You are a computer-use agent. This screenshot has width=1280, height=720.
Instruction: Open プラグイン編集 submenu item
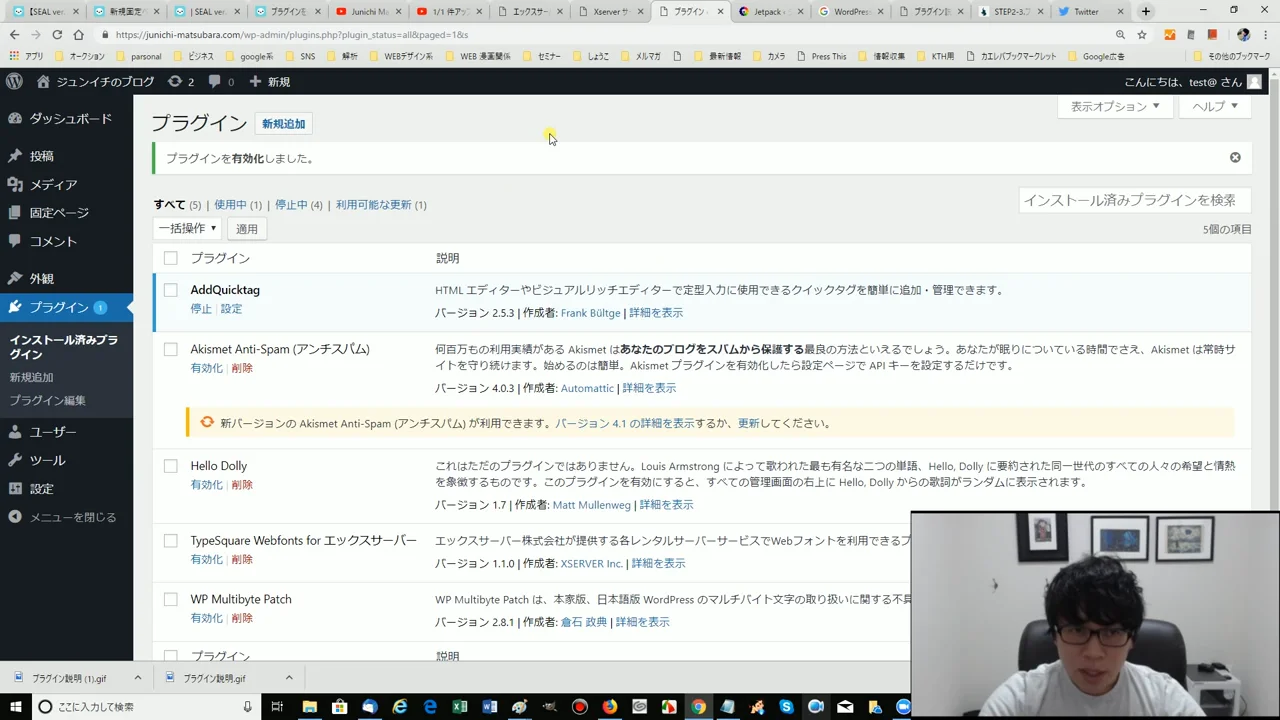47,400
